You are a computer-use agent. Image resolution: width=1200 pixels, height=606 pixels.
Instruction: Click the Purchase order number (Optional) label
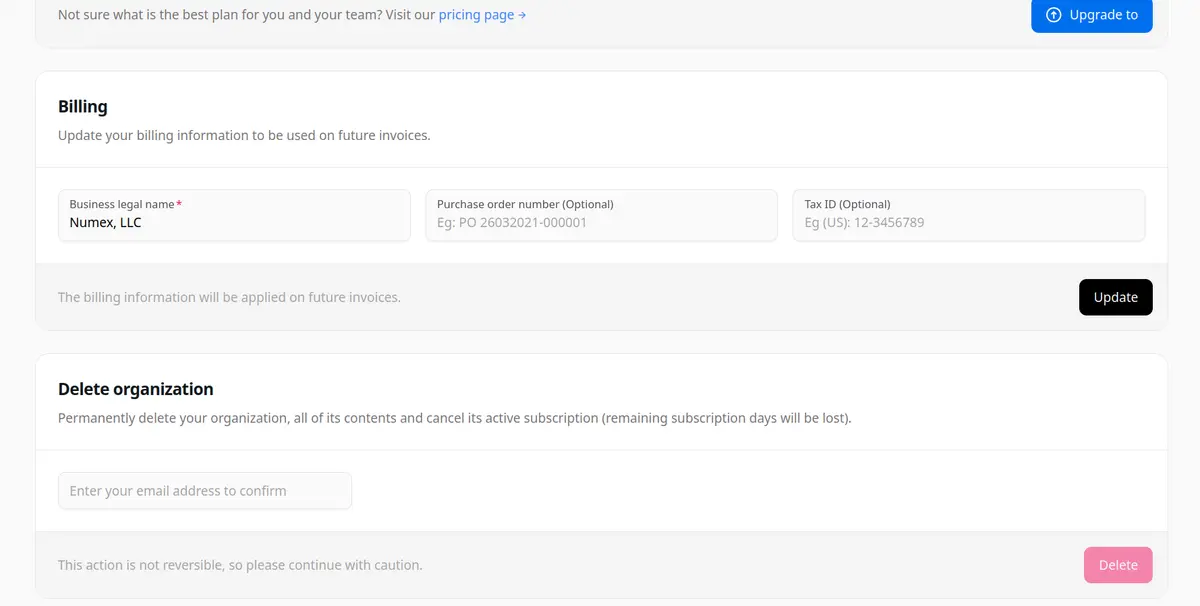click(525, 204)
